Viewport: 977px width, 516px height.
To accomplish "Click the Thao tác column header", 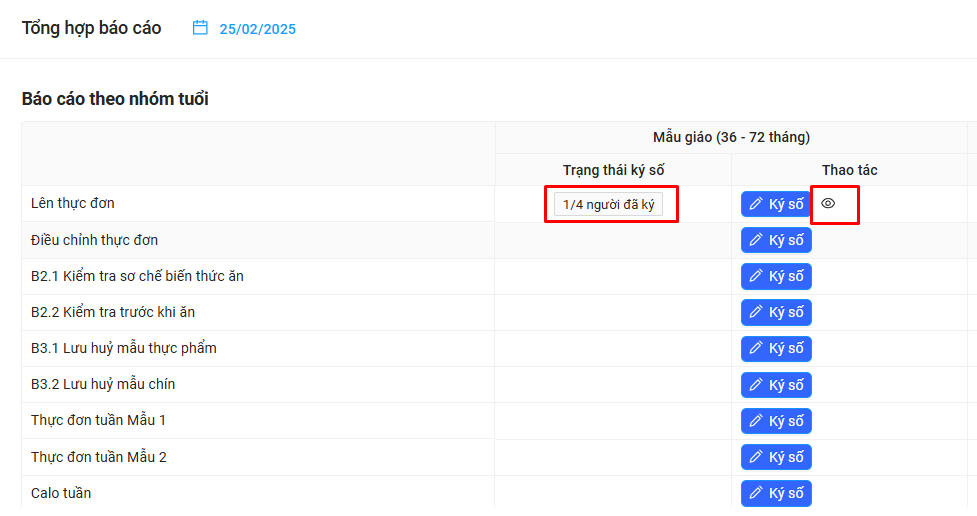I will tap(849, 170).
